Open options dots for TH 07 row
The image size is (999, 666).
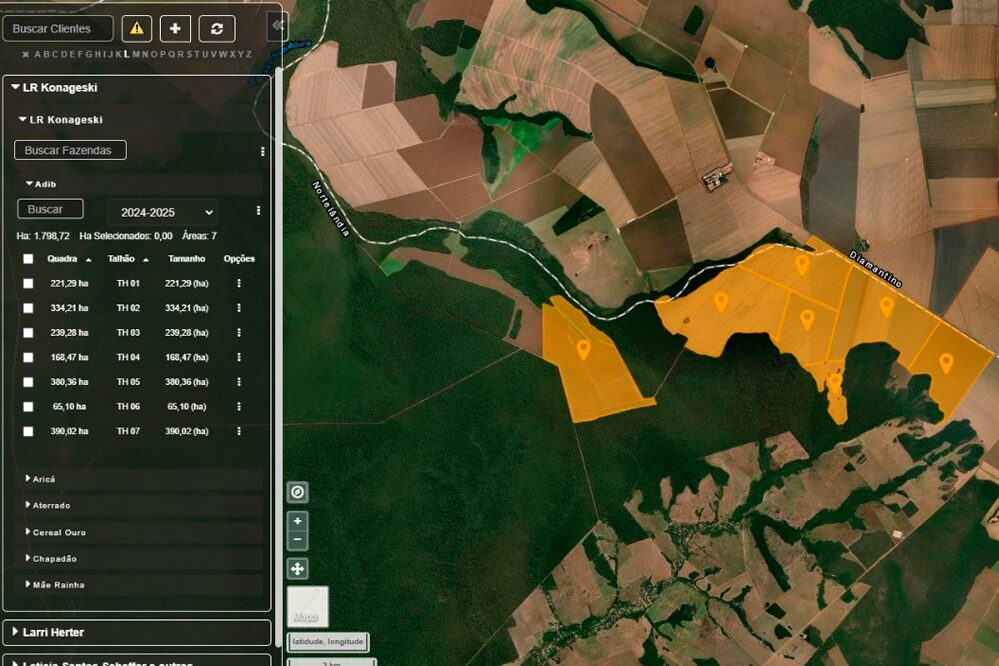coord(239,431)
